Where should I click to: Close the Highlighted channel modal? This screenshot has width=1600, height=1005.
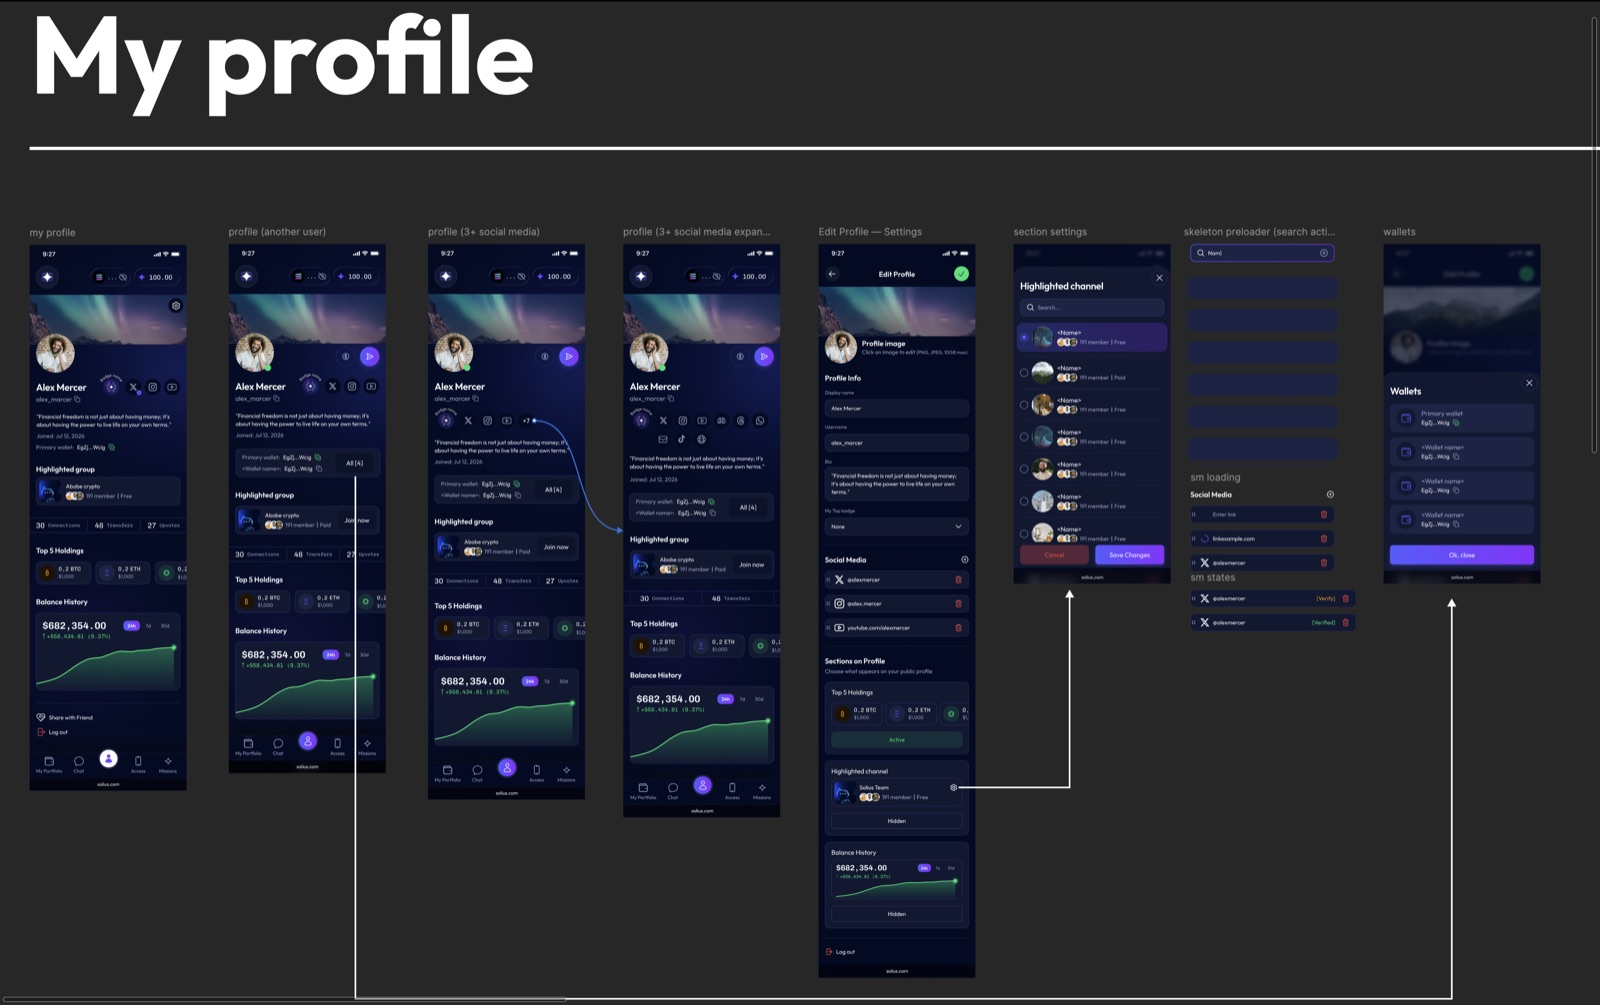1159,278
